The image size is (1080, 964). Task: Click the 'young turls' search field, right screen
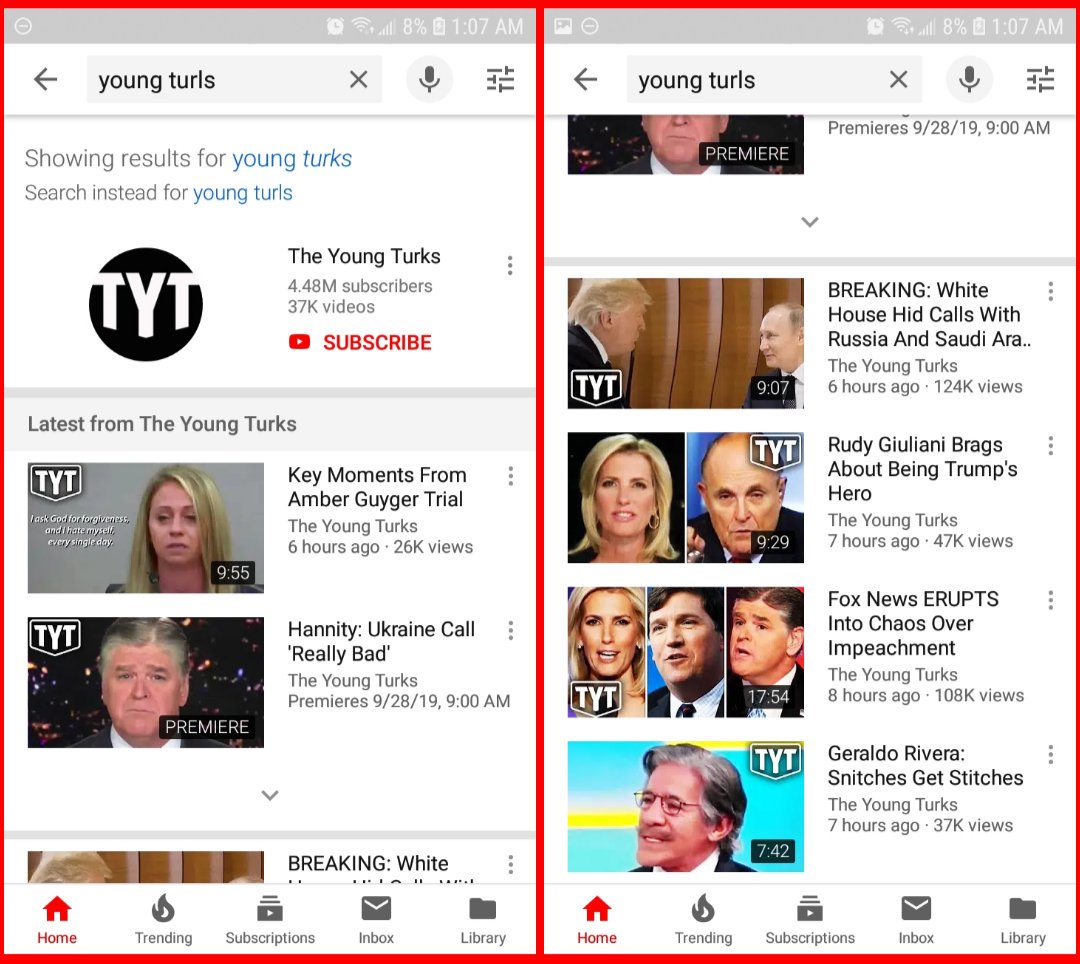(x=774, y=80)
